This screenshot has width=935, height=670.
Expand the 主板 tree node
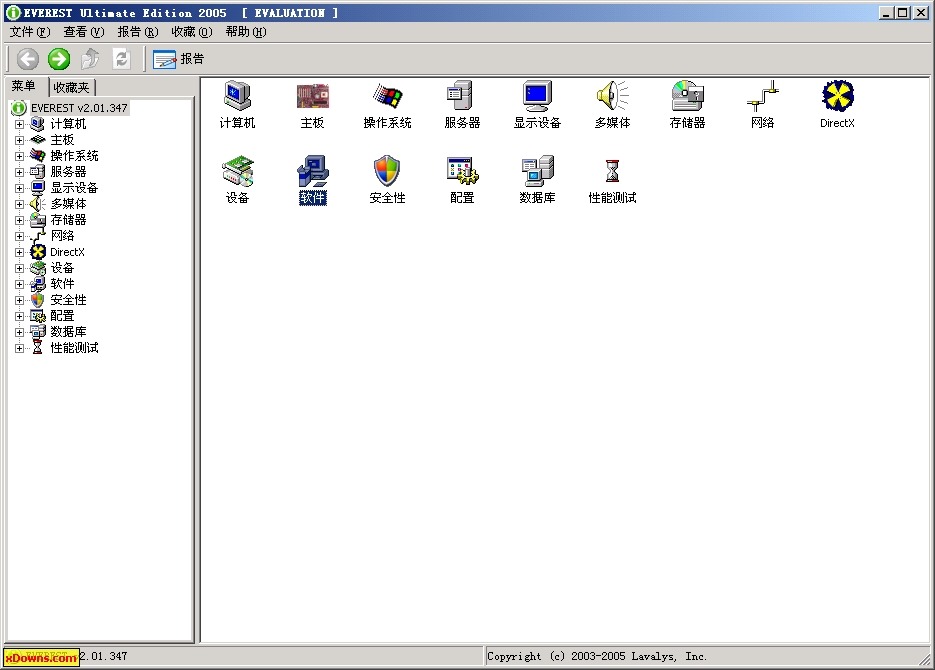19,140
